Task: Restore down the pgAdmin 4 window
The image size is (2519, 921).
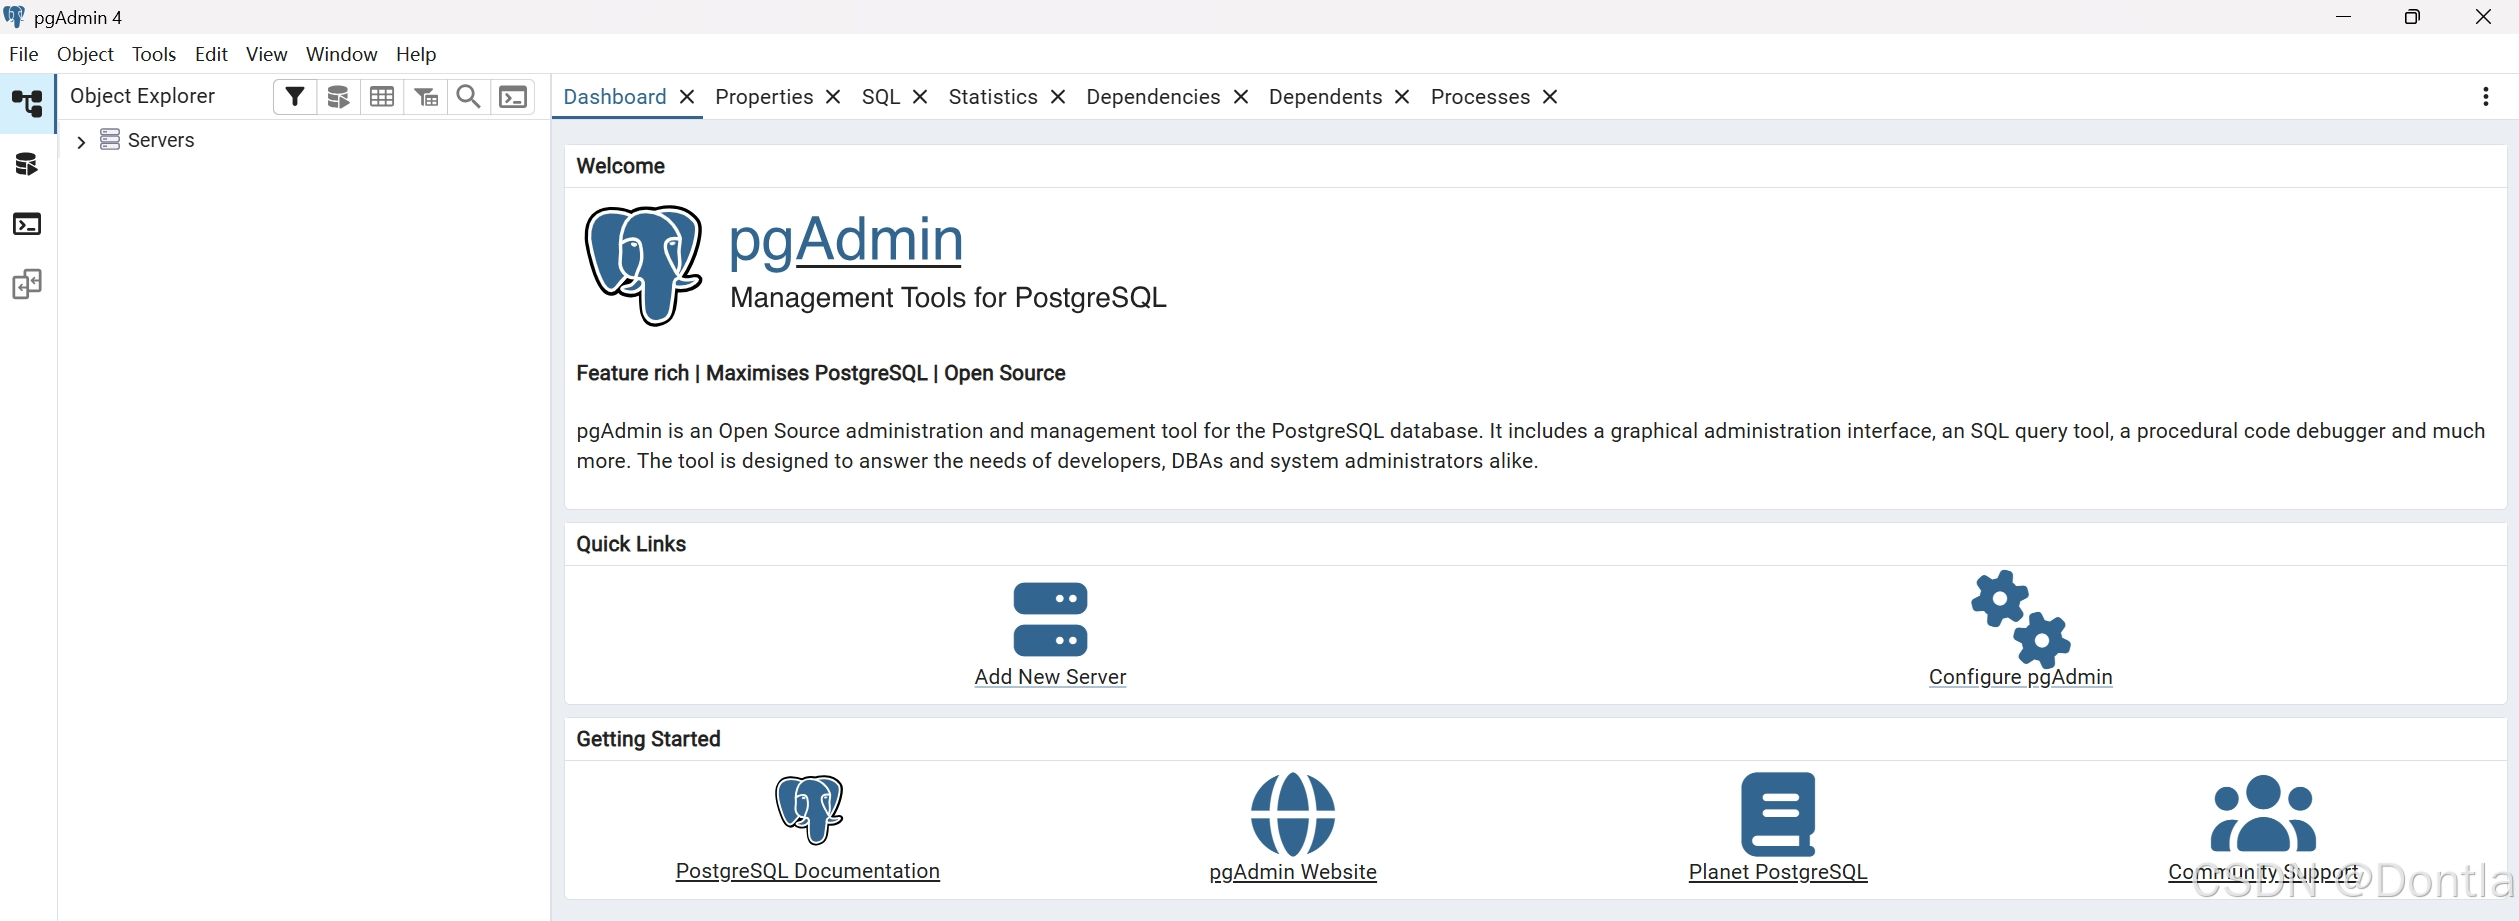Action: [2412, 17]
